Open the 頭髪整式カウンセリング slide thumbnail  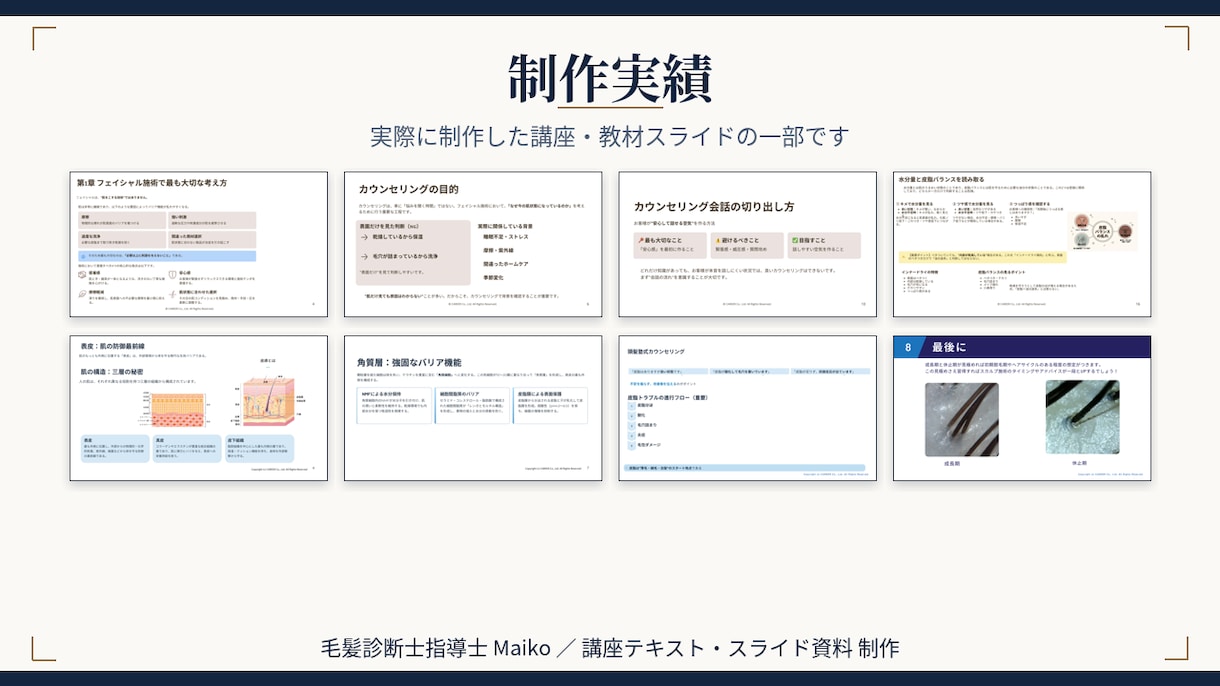[747, 408]
